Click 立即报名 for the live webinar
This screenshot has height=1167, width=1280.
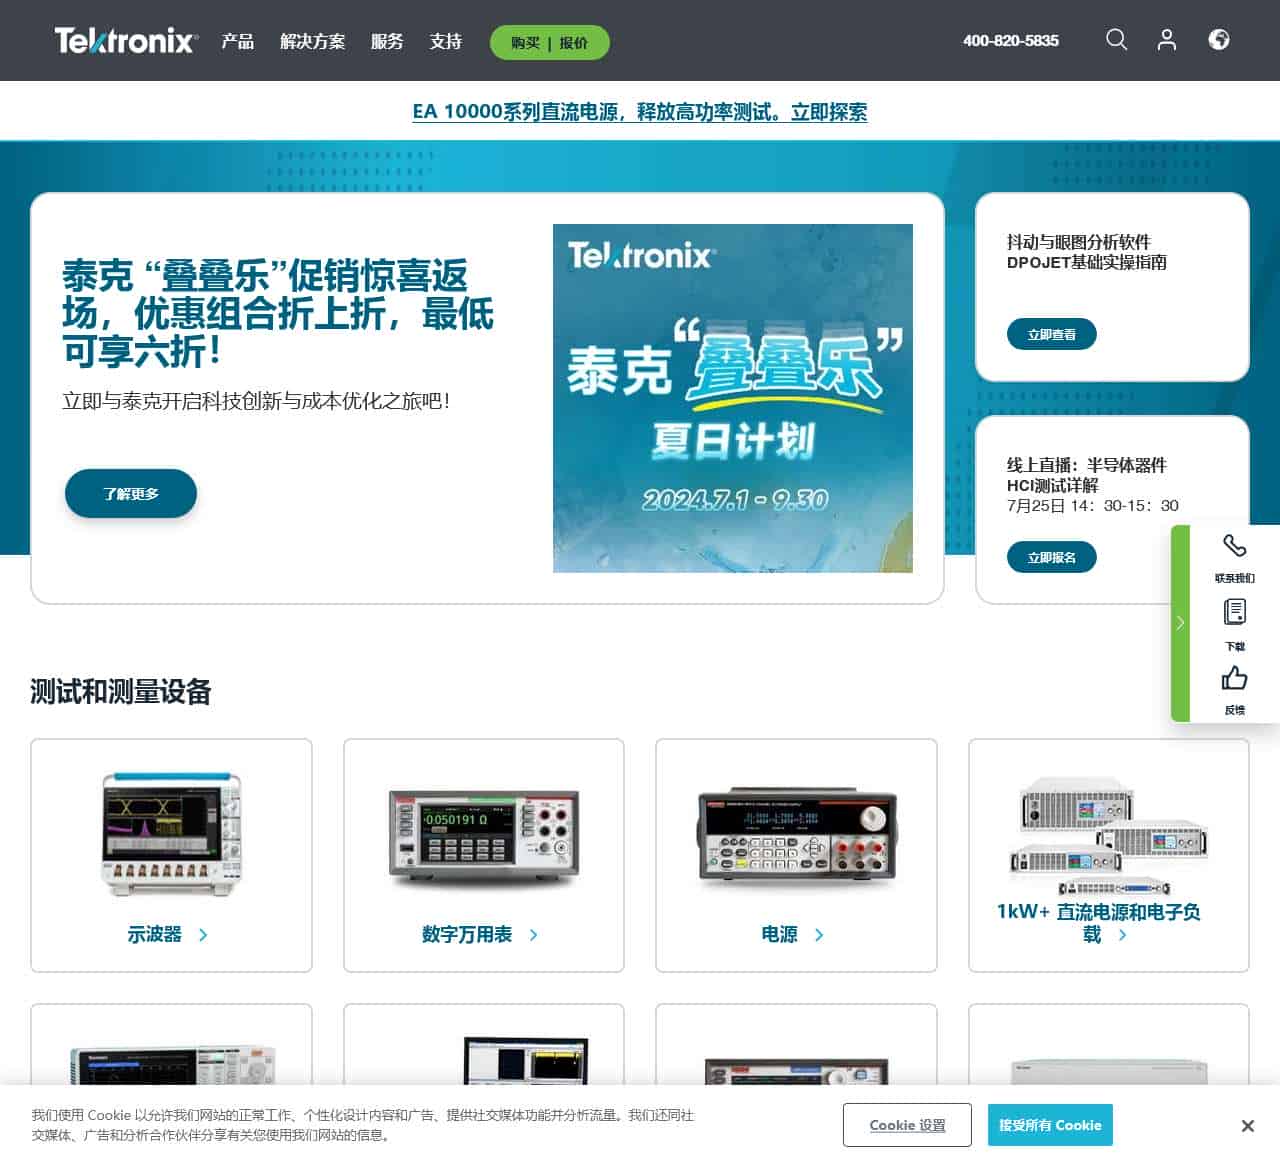(x=1052, y=558)
